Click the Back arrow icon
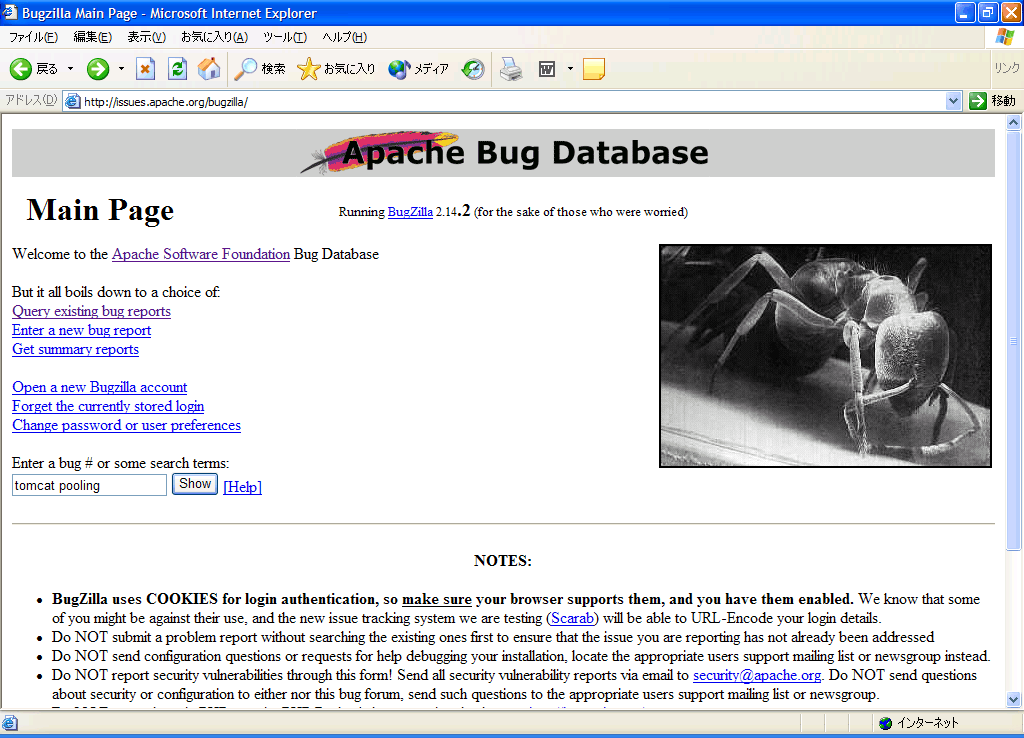 coord(21,69)
